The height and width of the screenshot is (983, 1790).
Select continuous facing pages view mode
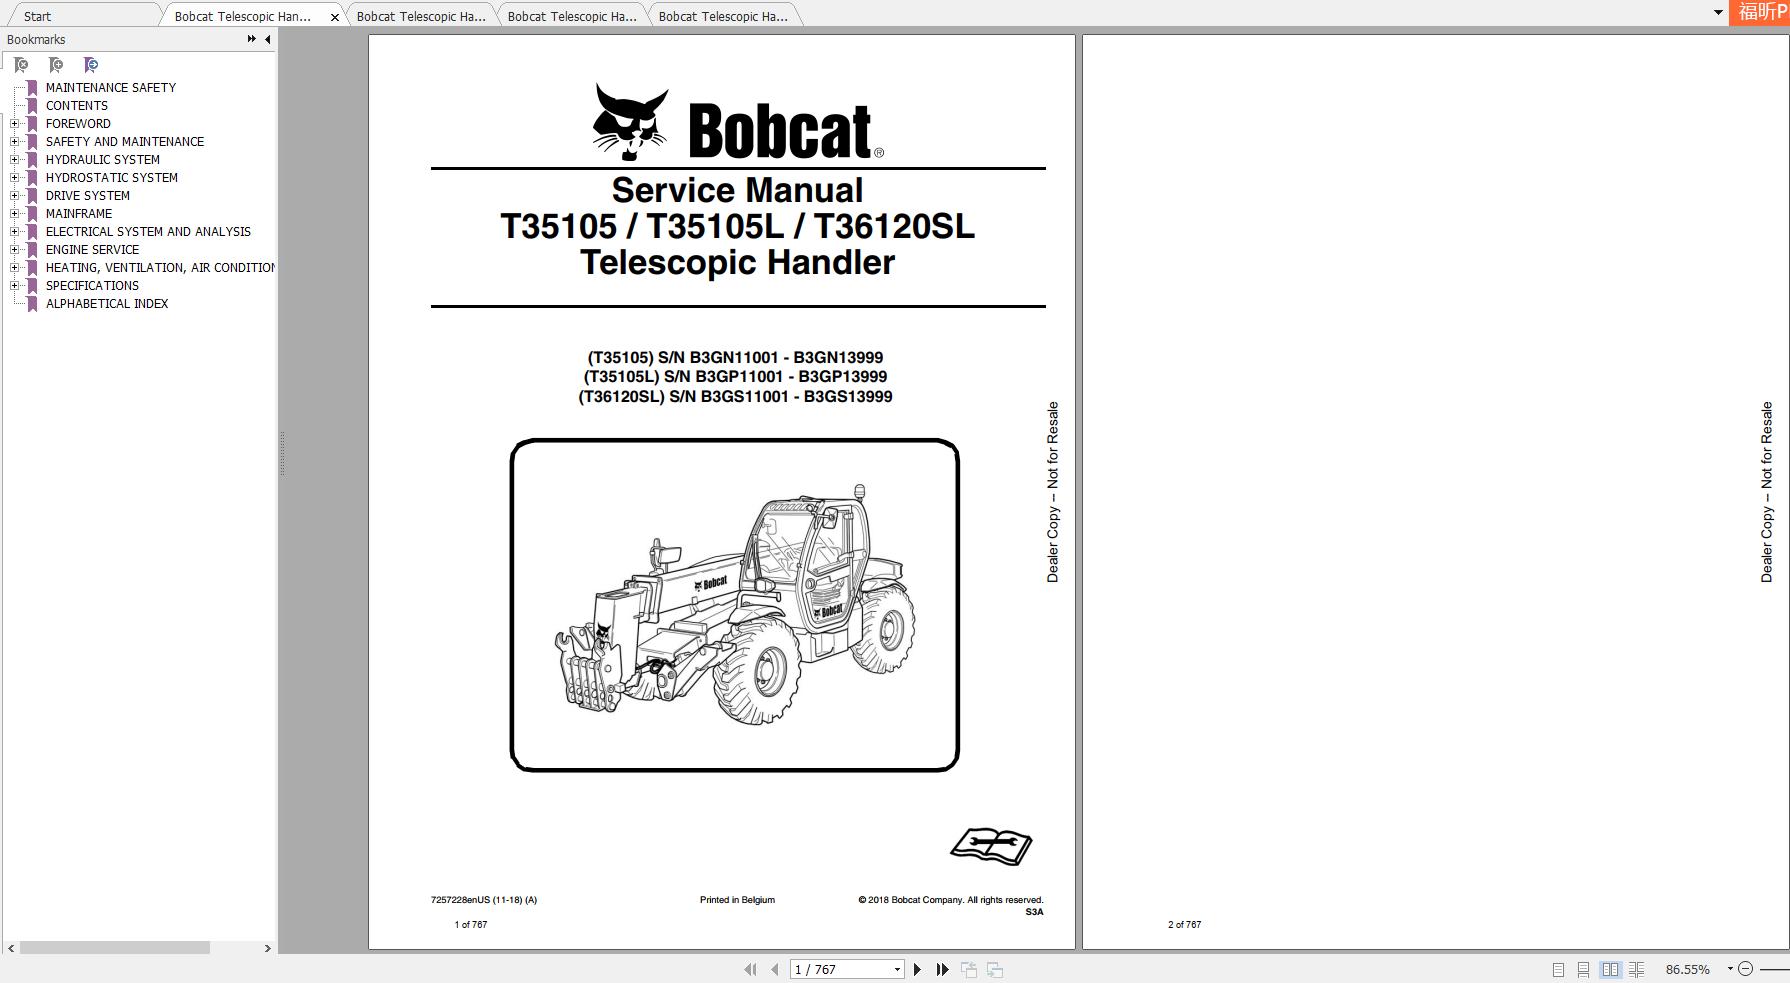[1637, 969]
